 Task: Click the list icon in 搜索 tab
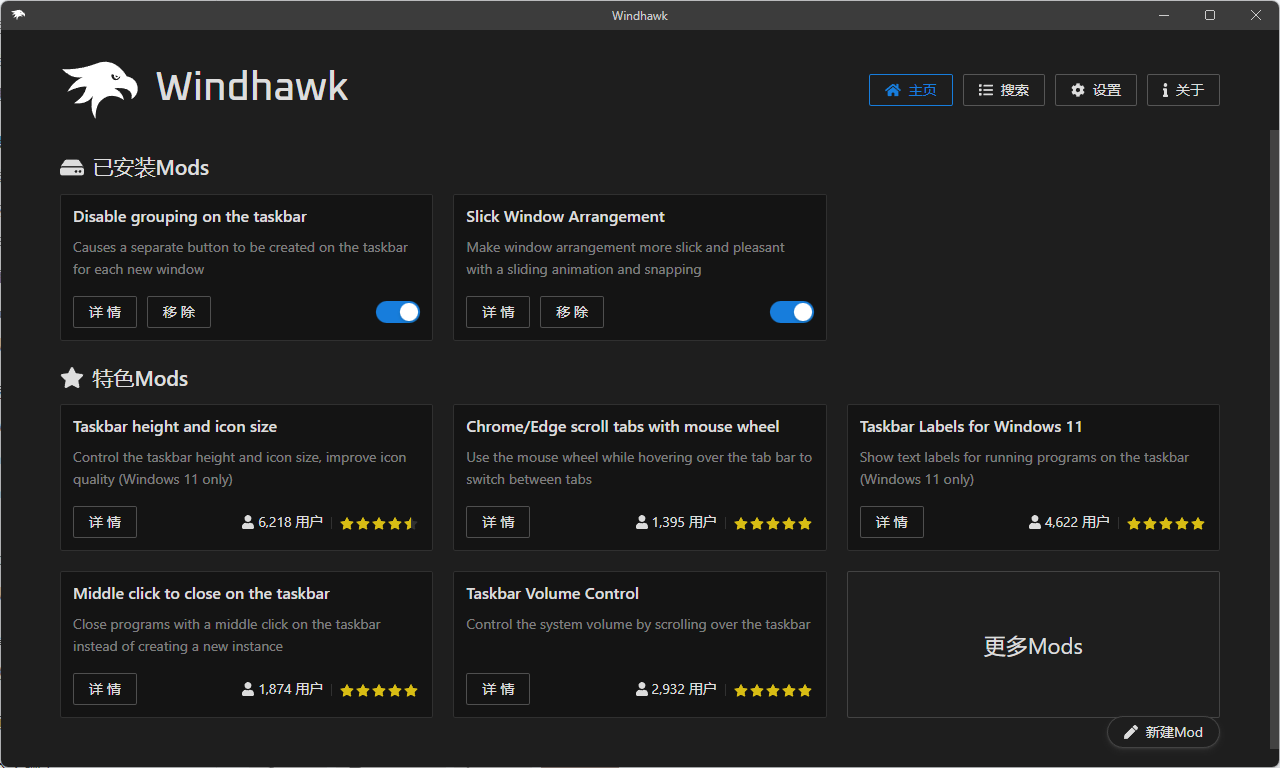point(985,90)
